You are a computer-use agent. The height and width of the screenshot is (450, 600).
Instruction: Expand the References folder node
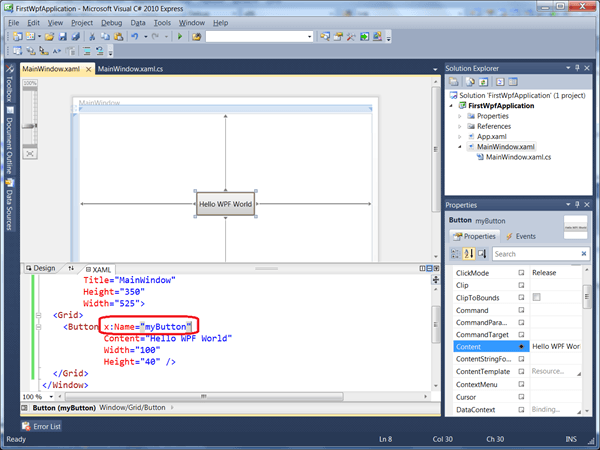point(460,126)
